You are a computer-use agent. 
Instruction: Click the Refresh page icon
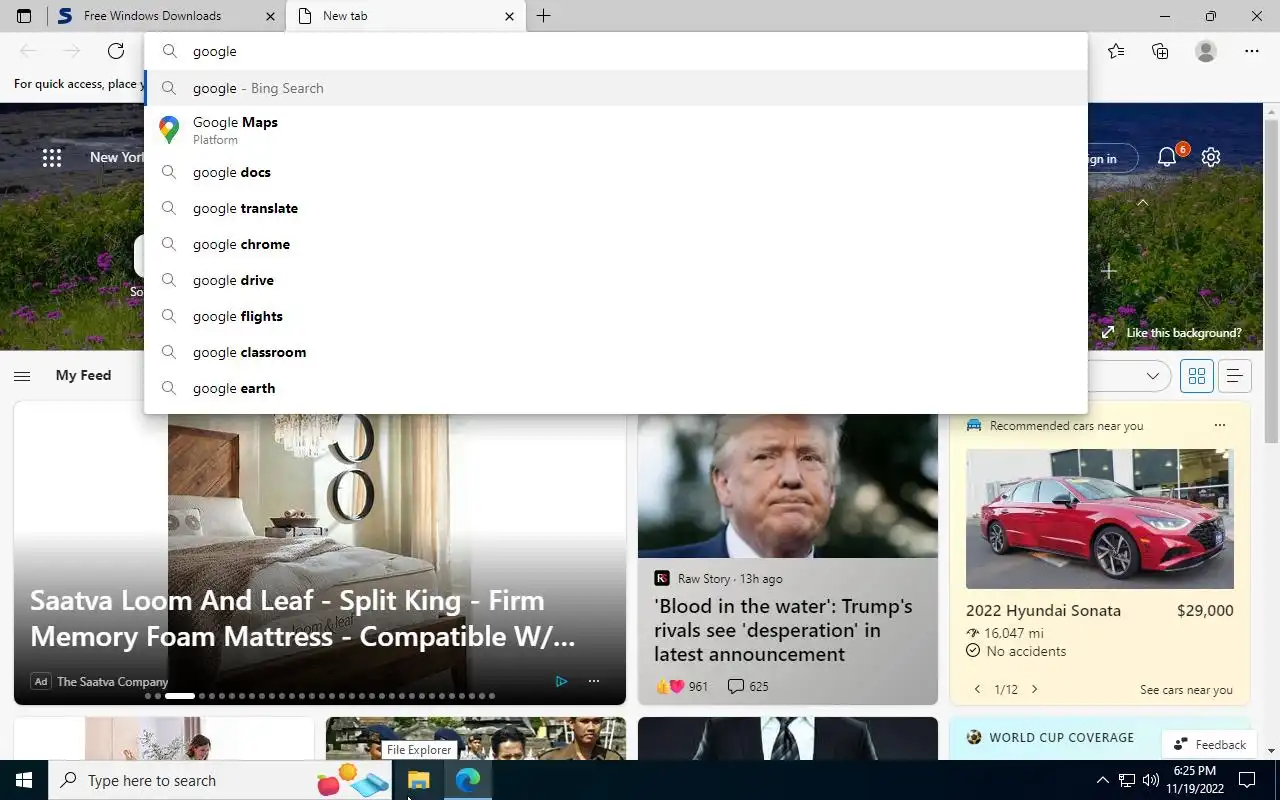[x=116, y=51]
